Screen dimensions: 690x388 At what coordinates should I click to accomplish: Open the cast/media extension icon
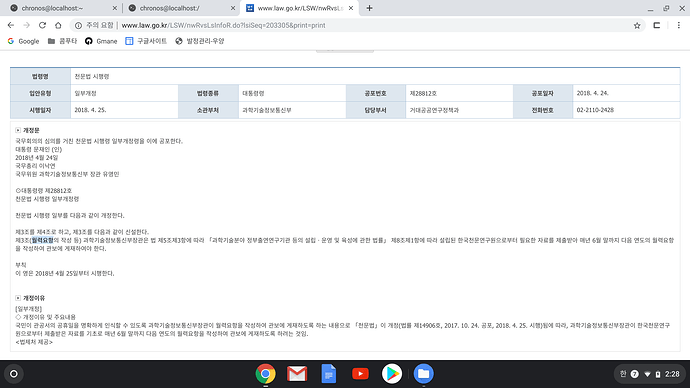tap(657, 26)
